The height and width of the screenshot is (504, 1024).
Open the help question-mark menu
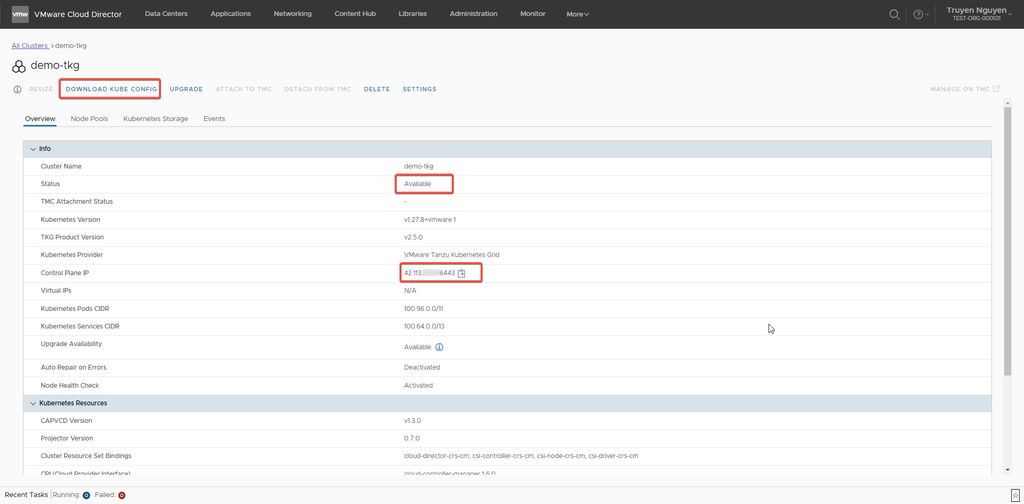coord(919,14)
